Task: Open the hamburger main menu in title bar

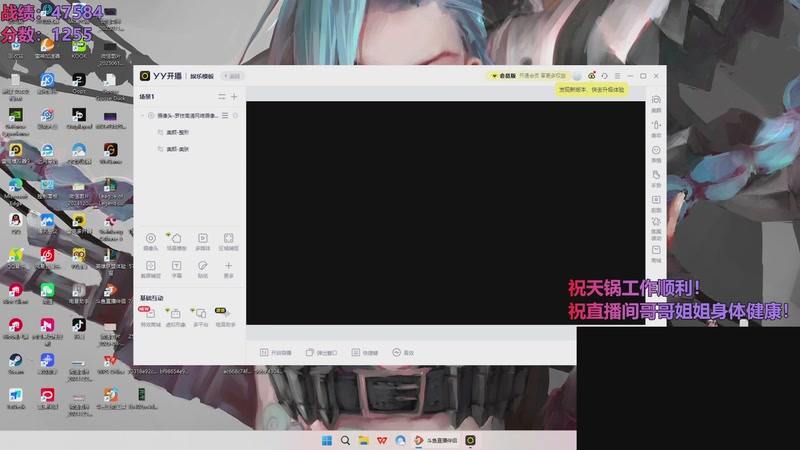Action: tap(617, 76)
